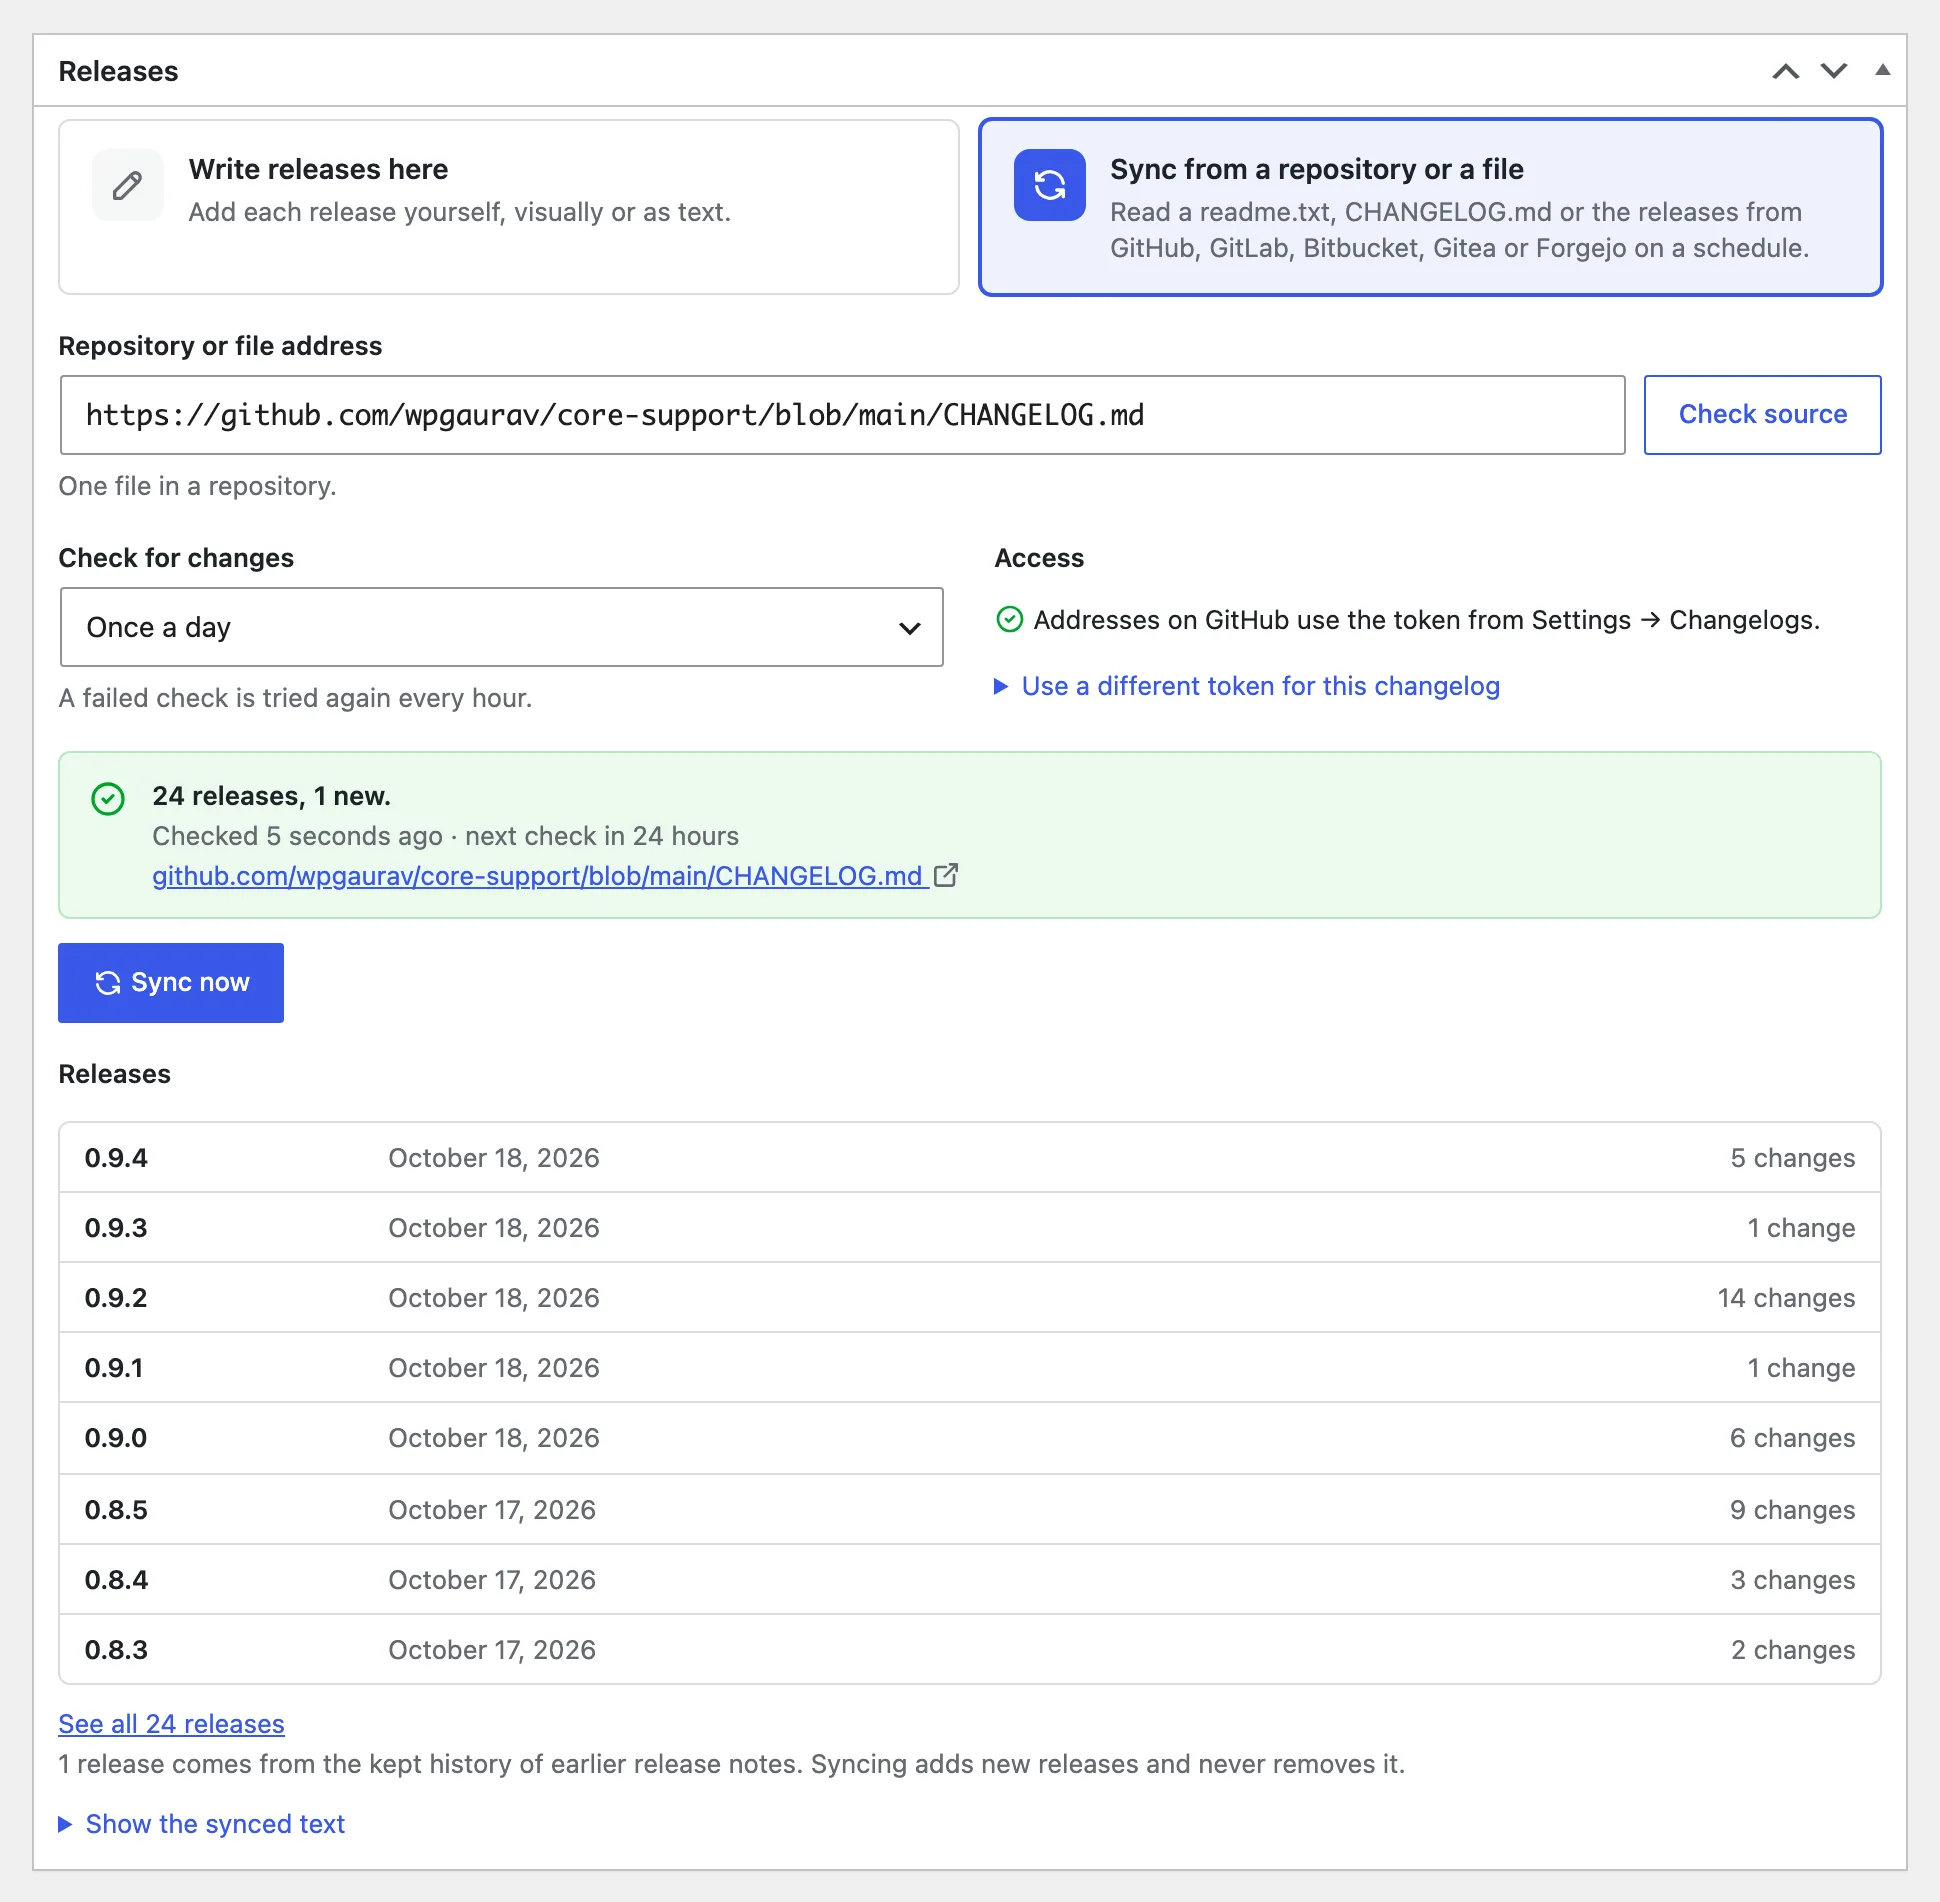
Task: Click the date of release 0.8.5
Action: (492, 1510)
